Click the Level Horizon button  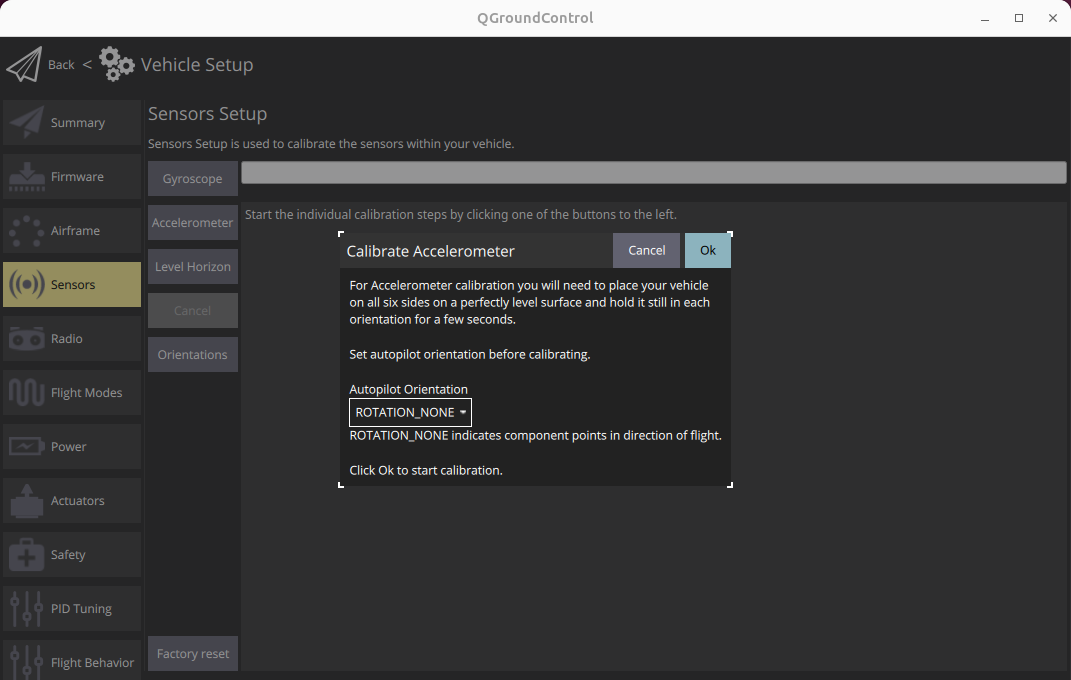pyautogui.click(x=193, y=267)
